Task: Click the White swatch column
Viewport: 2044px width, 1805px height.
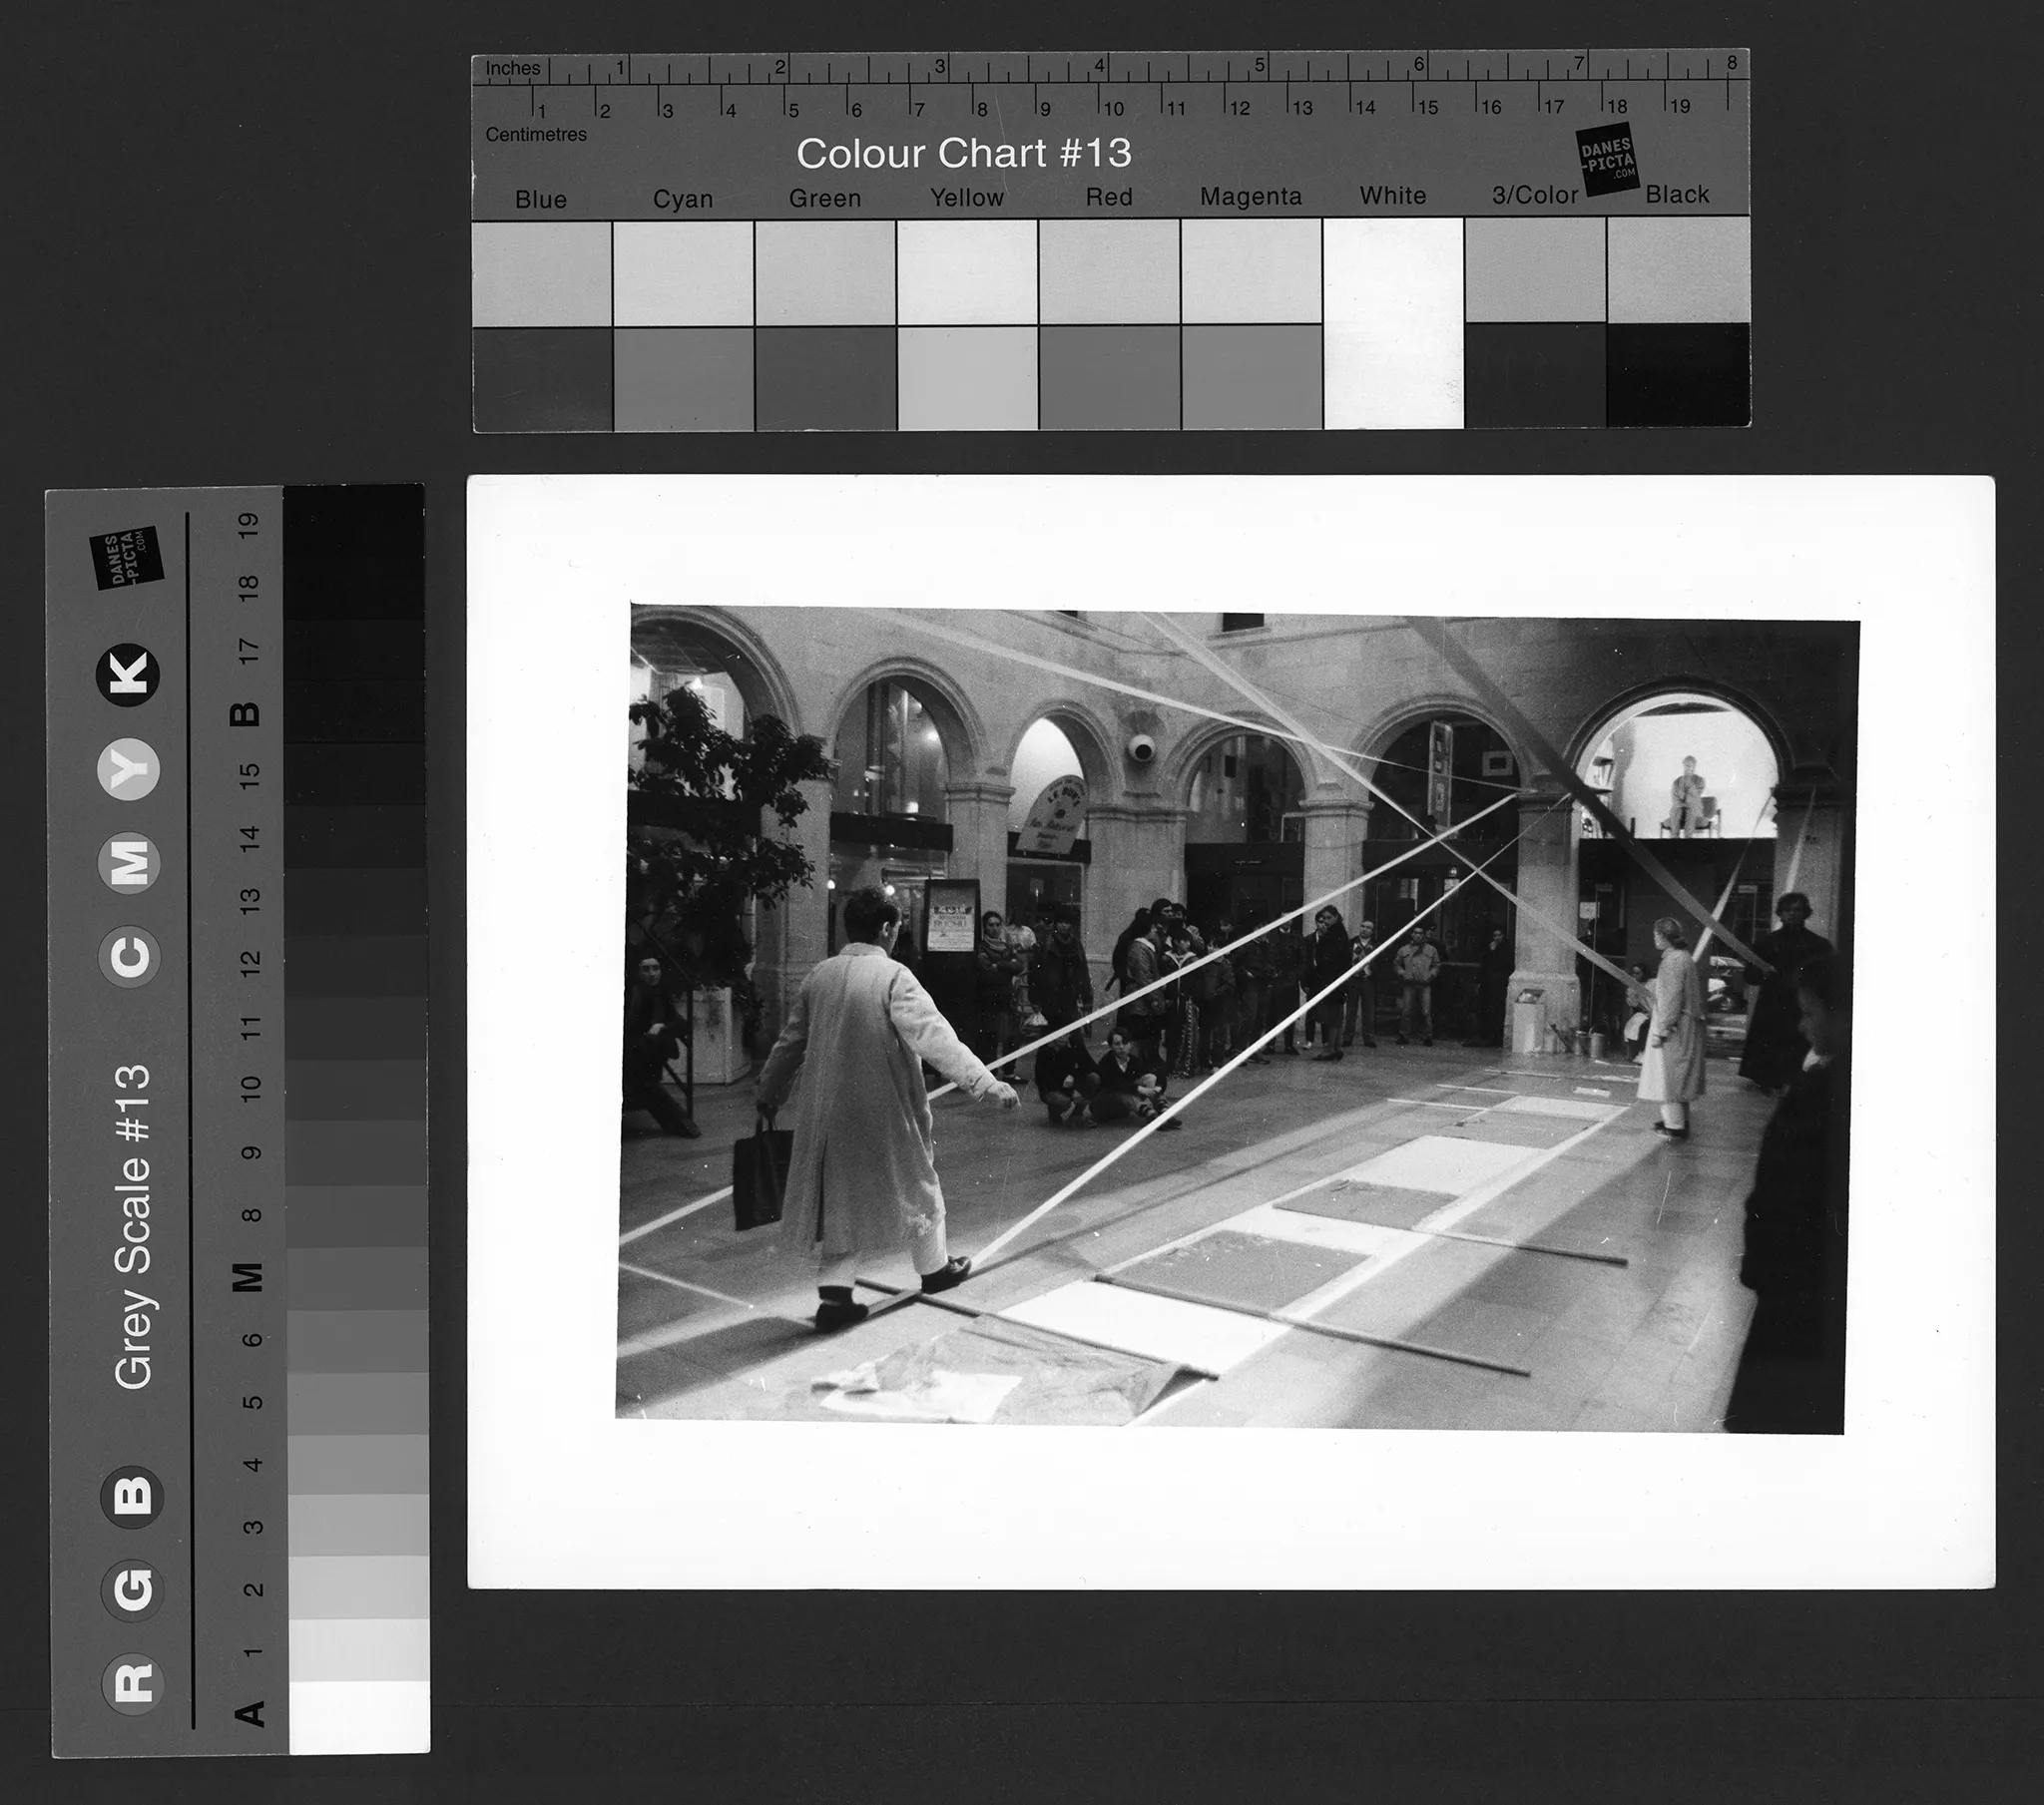Action: [x=1393, y=323]
